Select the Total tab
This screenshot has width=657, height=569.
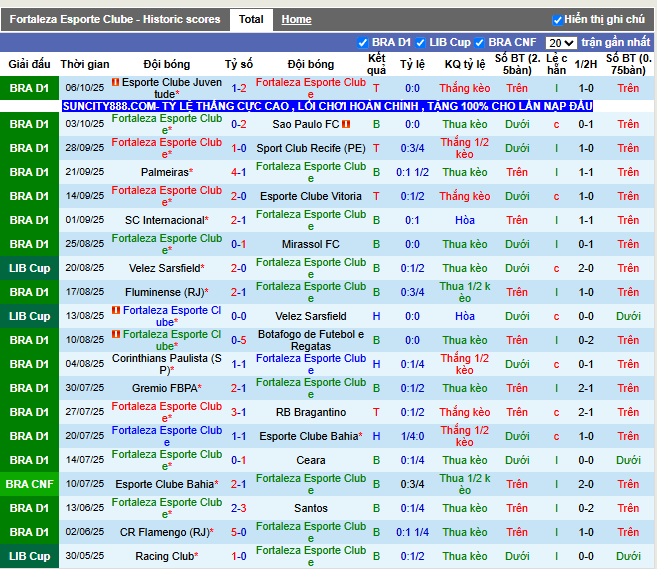pos(251,19)
